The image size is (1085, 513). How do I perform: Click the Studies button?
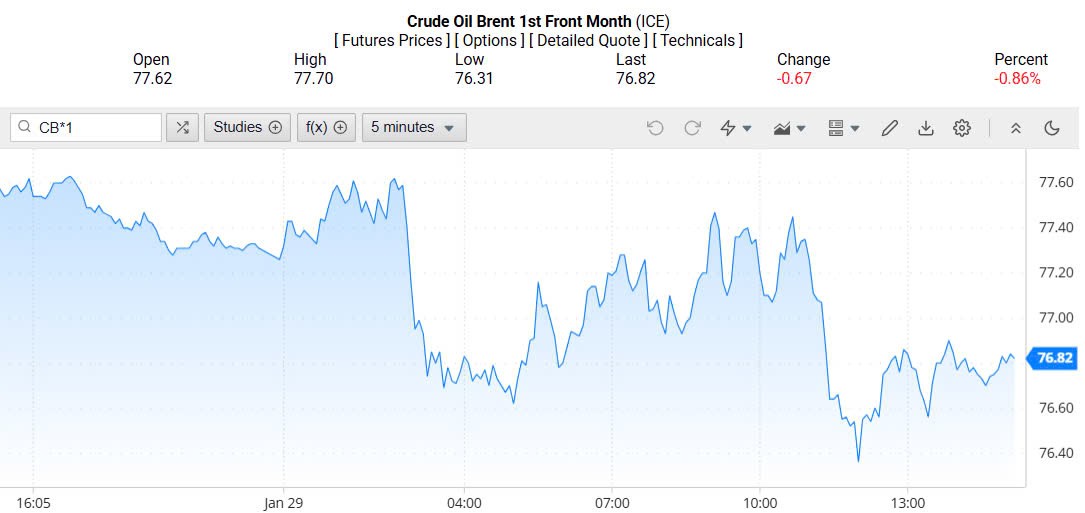(247, 127)
